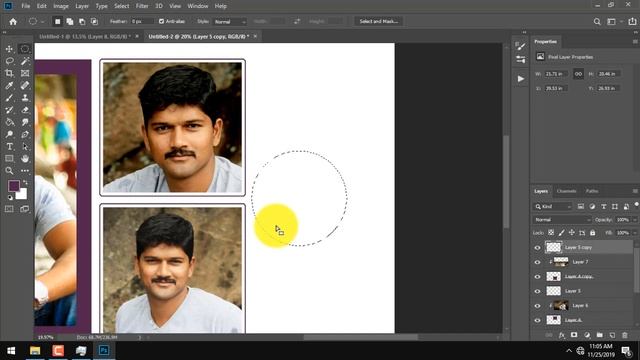Create new group folder icon
The image size is (640, 360).
coord(599,335)
